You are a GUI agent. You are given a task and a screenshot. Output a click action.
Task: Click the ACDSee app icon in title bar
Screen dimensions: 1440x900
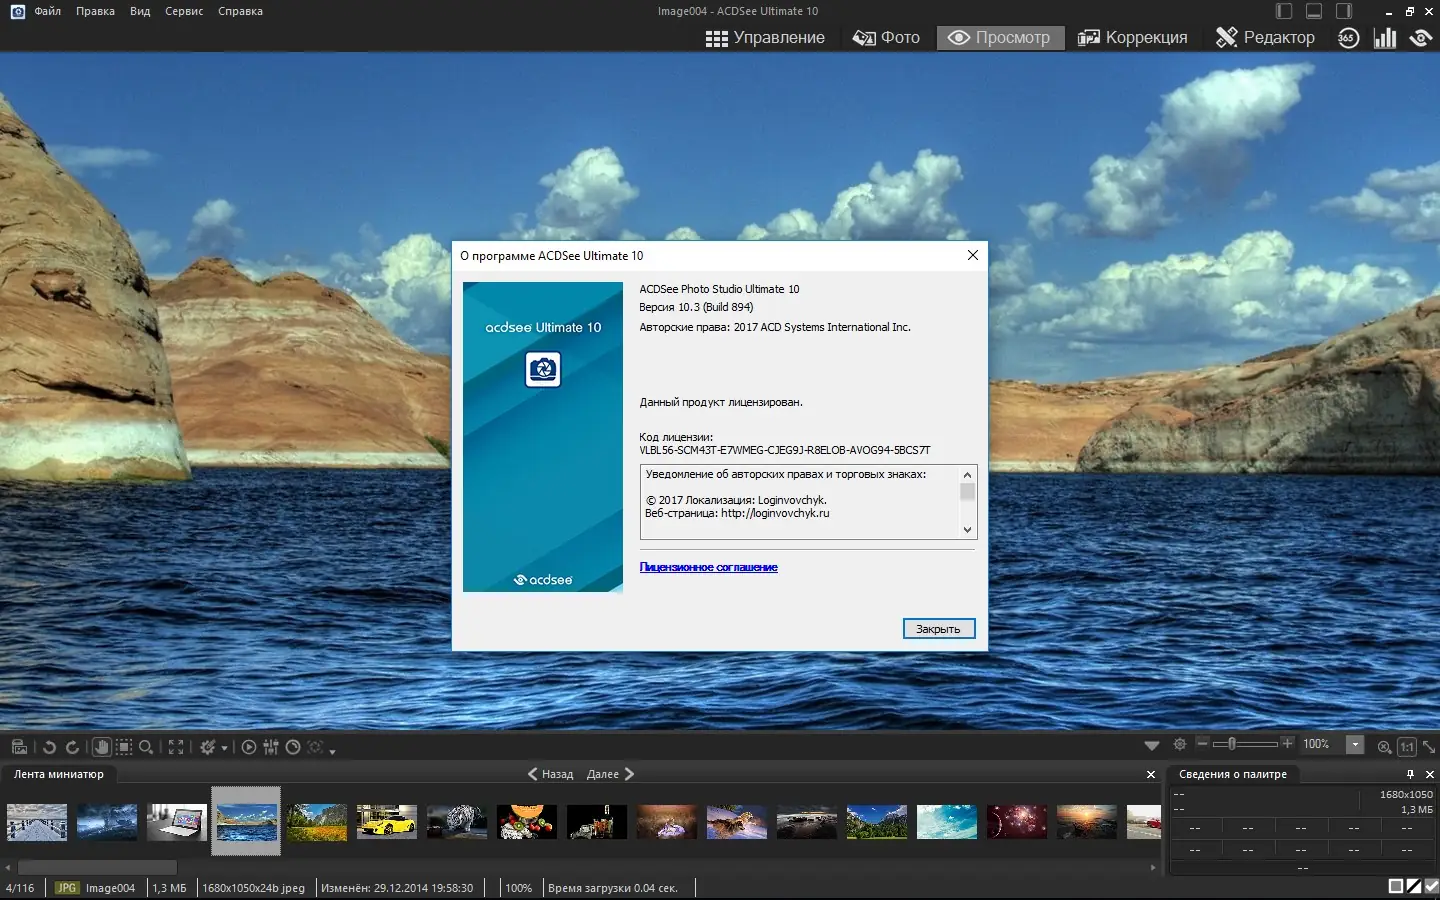coord(17,11)
